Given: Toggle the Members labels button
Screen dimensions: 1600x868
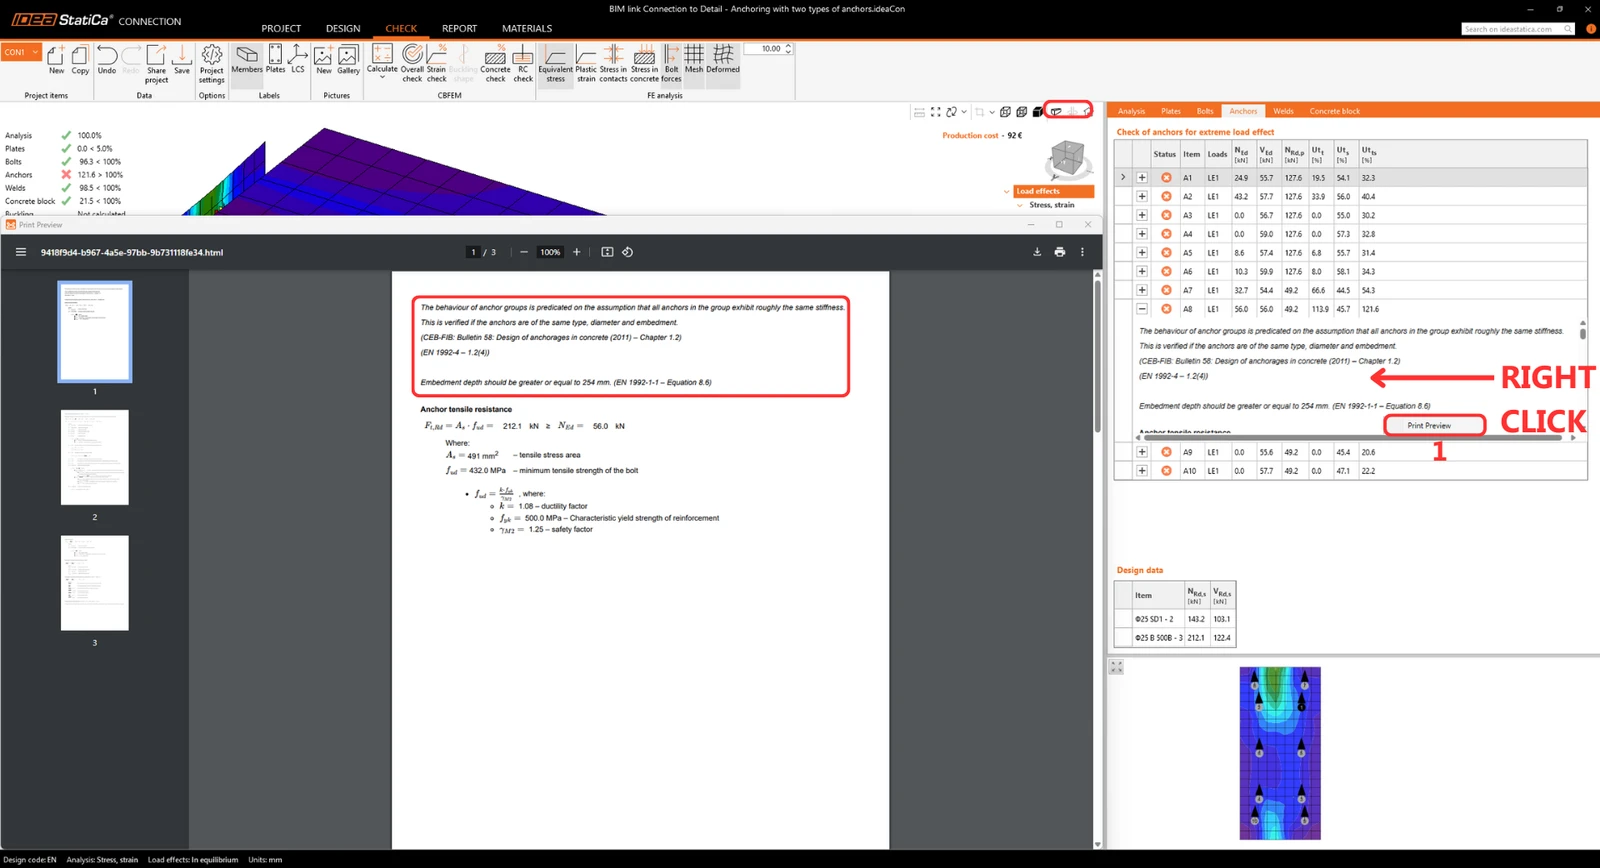Looking at the screenshot, I should click(247, 59).
